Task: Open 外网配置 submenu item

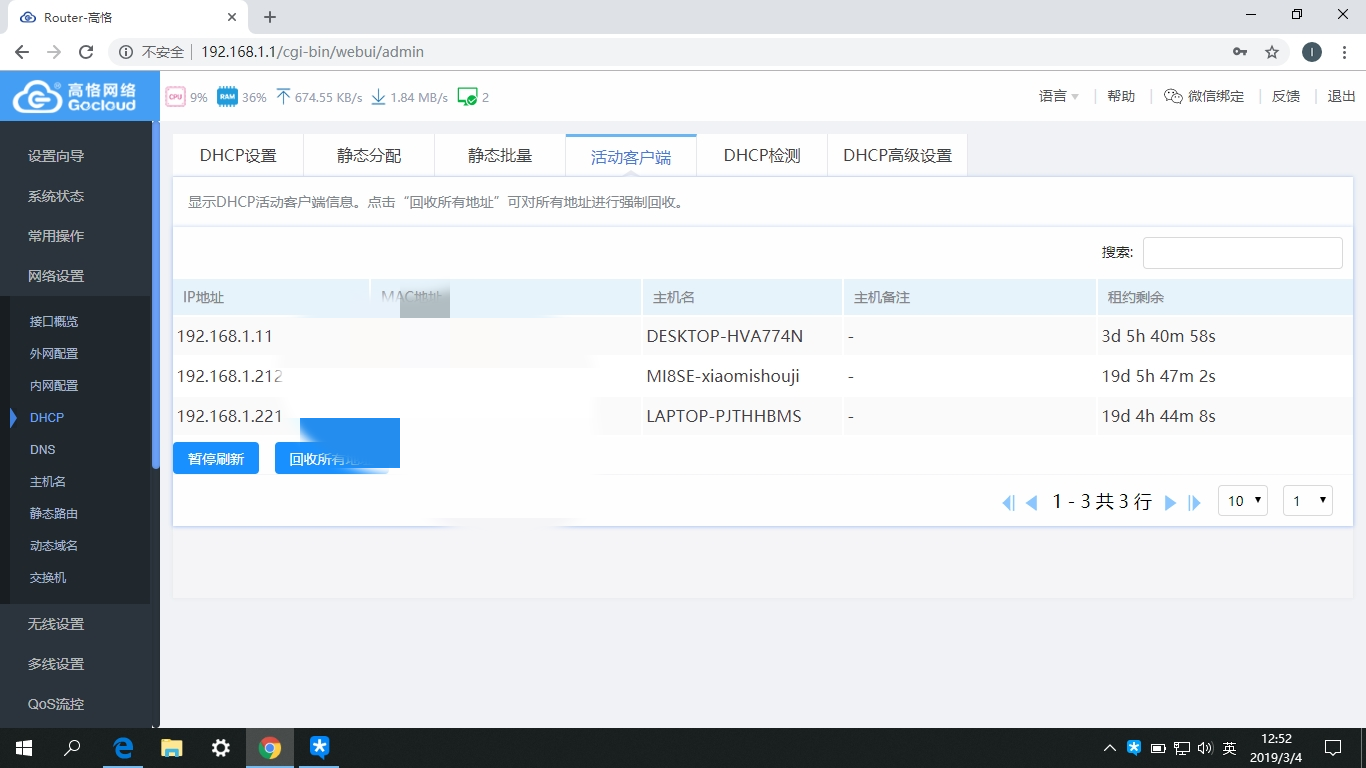Action: (54, 353)
